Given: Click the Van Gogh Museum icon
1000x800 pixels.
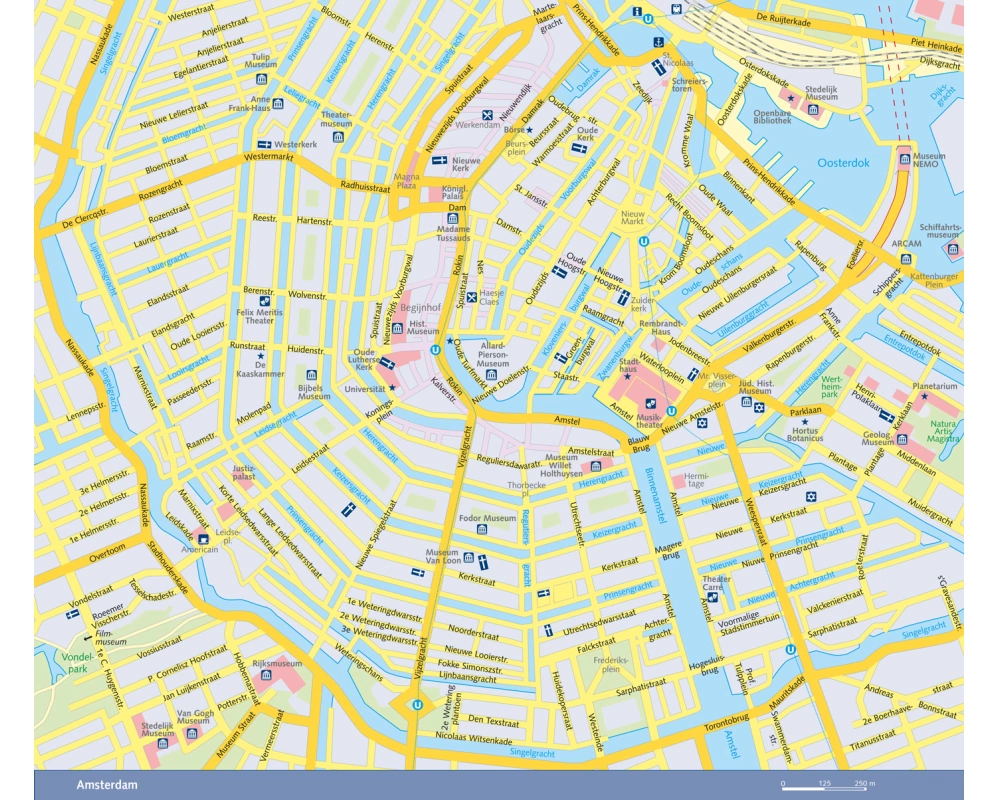Looking at the screenshot, I should tap(184, 733).
